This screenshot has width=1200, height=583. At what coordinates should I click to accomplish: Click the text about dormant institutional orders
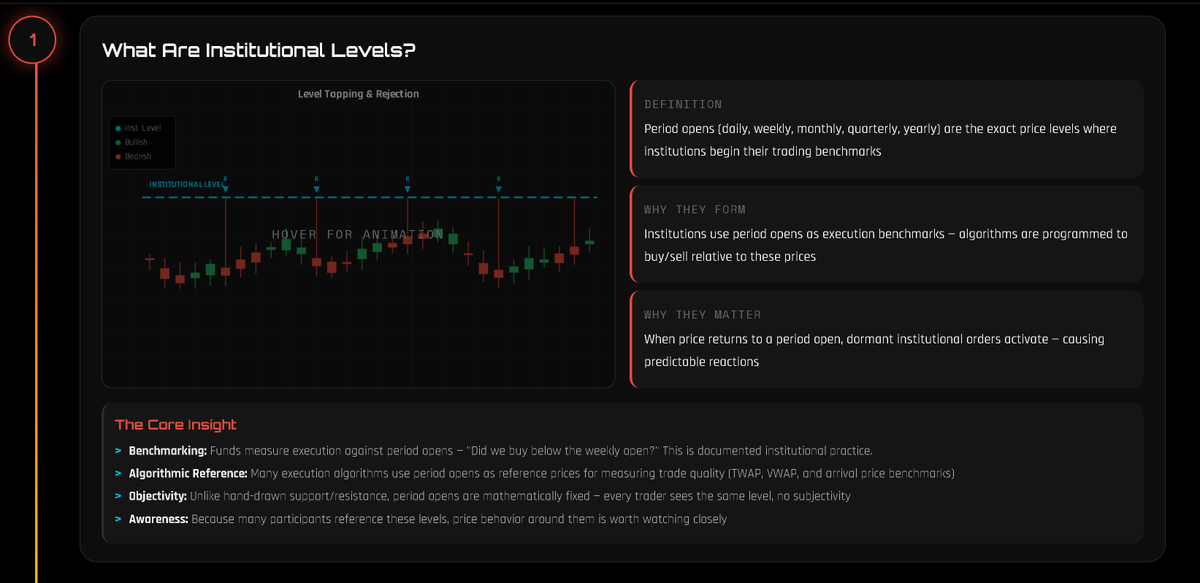874,350
